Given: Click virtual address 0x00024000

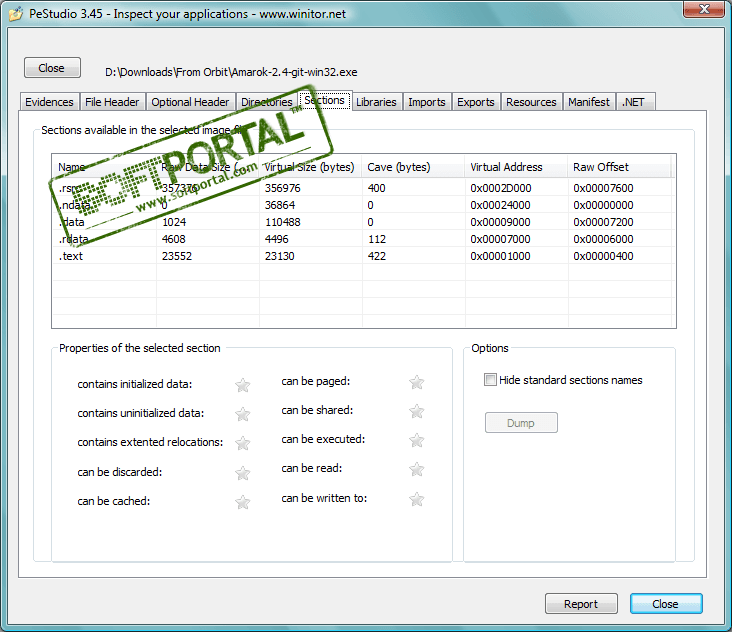Looking at the screenshot, I should tap(500, 205).
